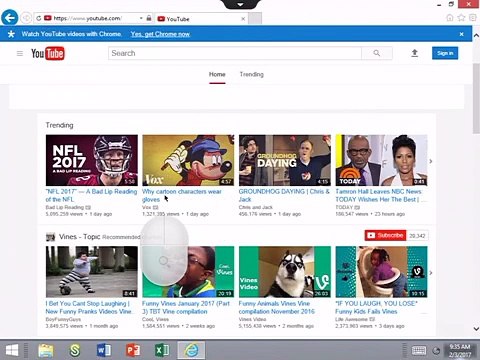Open the address bar dropdown arrow
This screenshot has width=480, height=360.
141,18
